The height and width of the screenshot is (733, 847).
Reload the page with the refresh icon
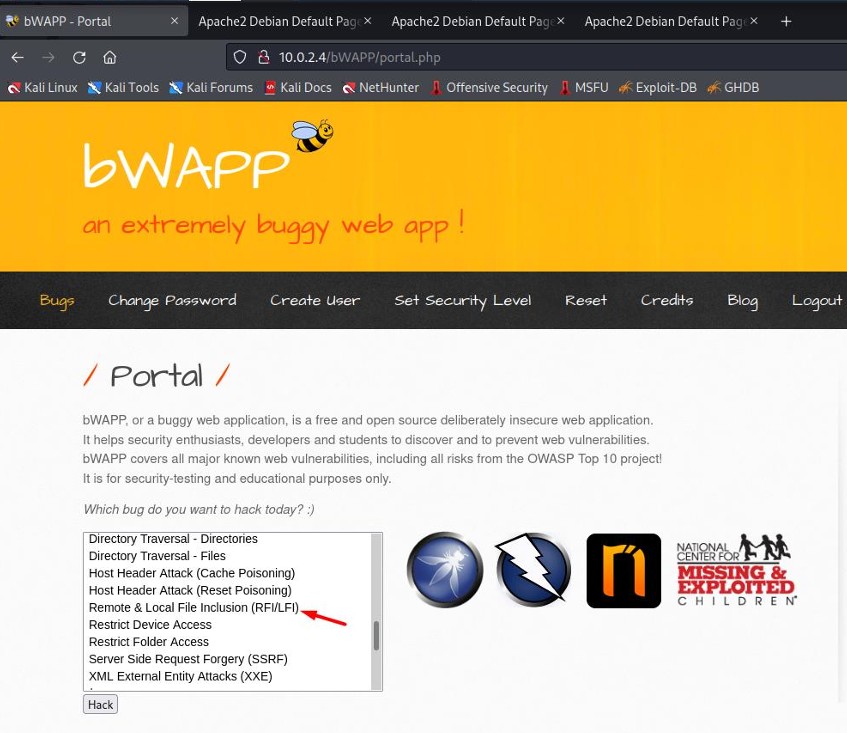point(79,57)
